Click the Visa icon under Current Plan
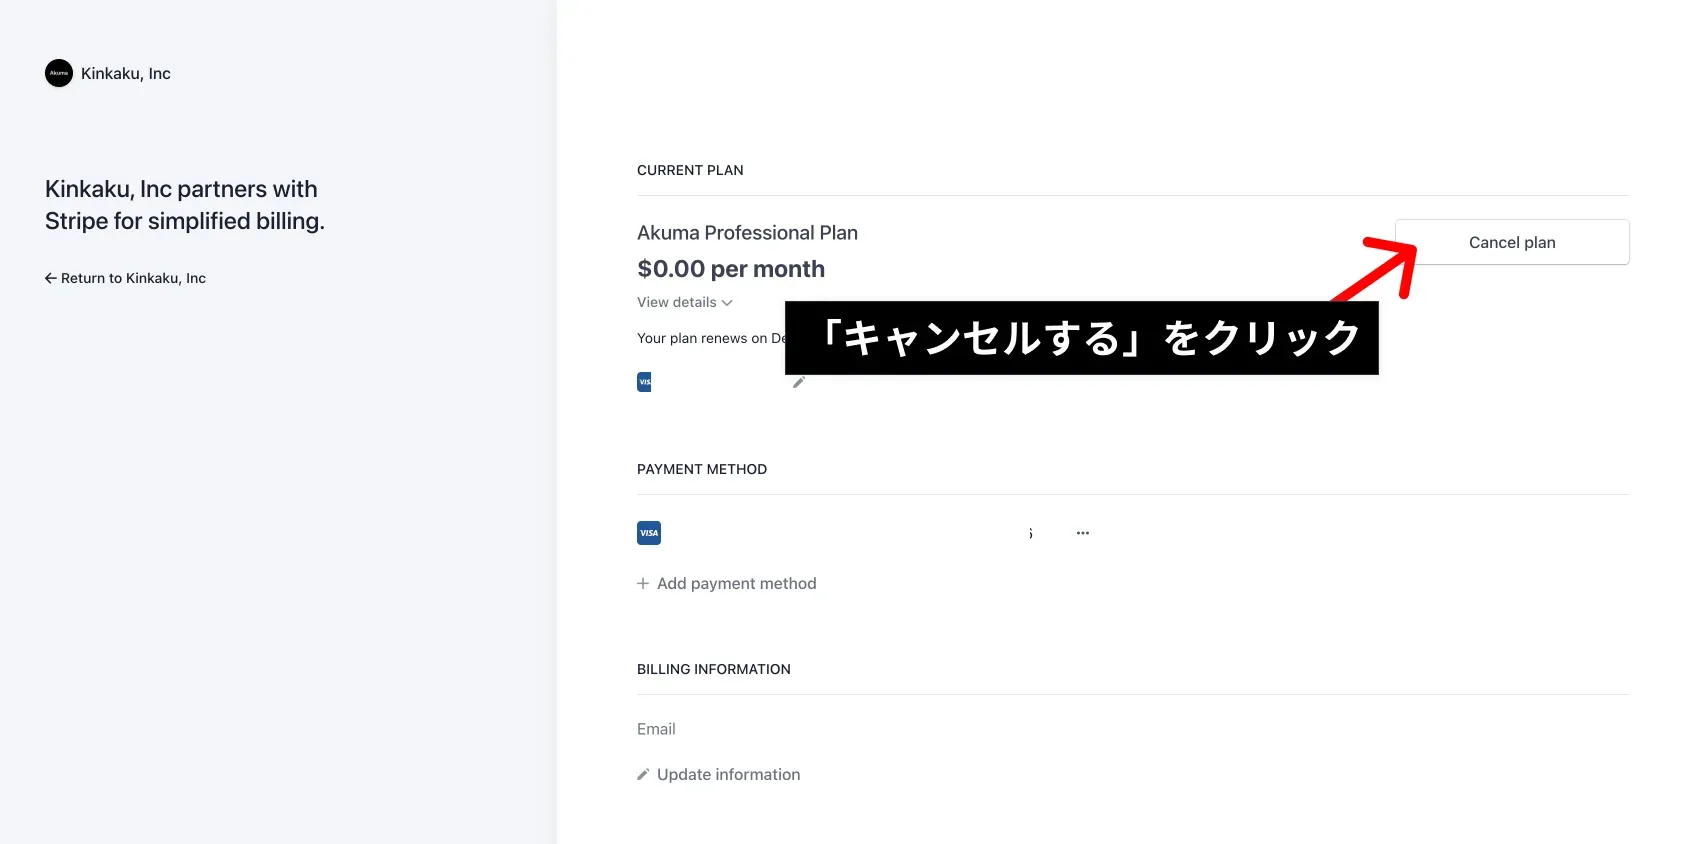Screen dimensions: 1681x844 pos(644,382)
